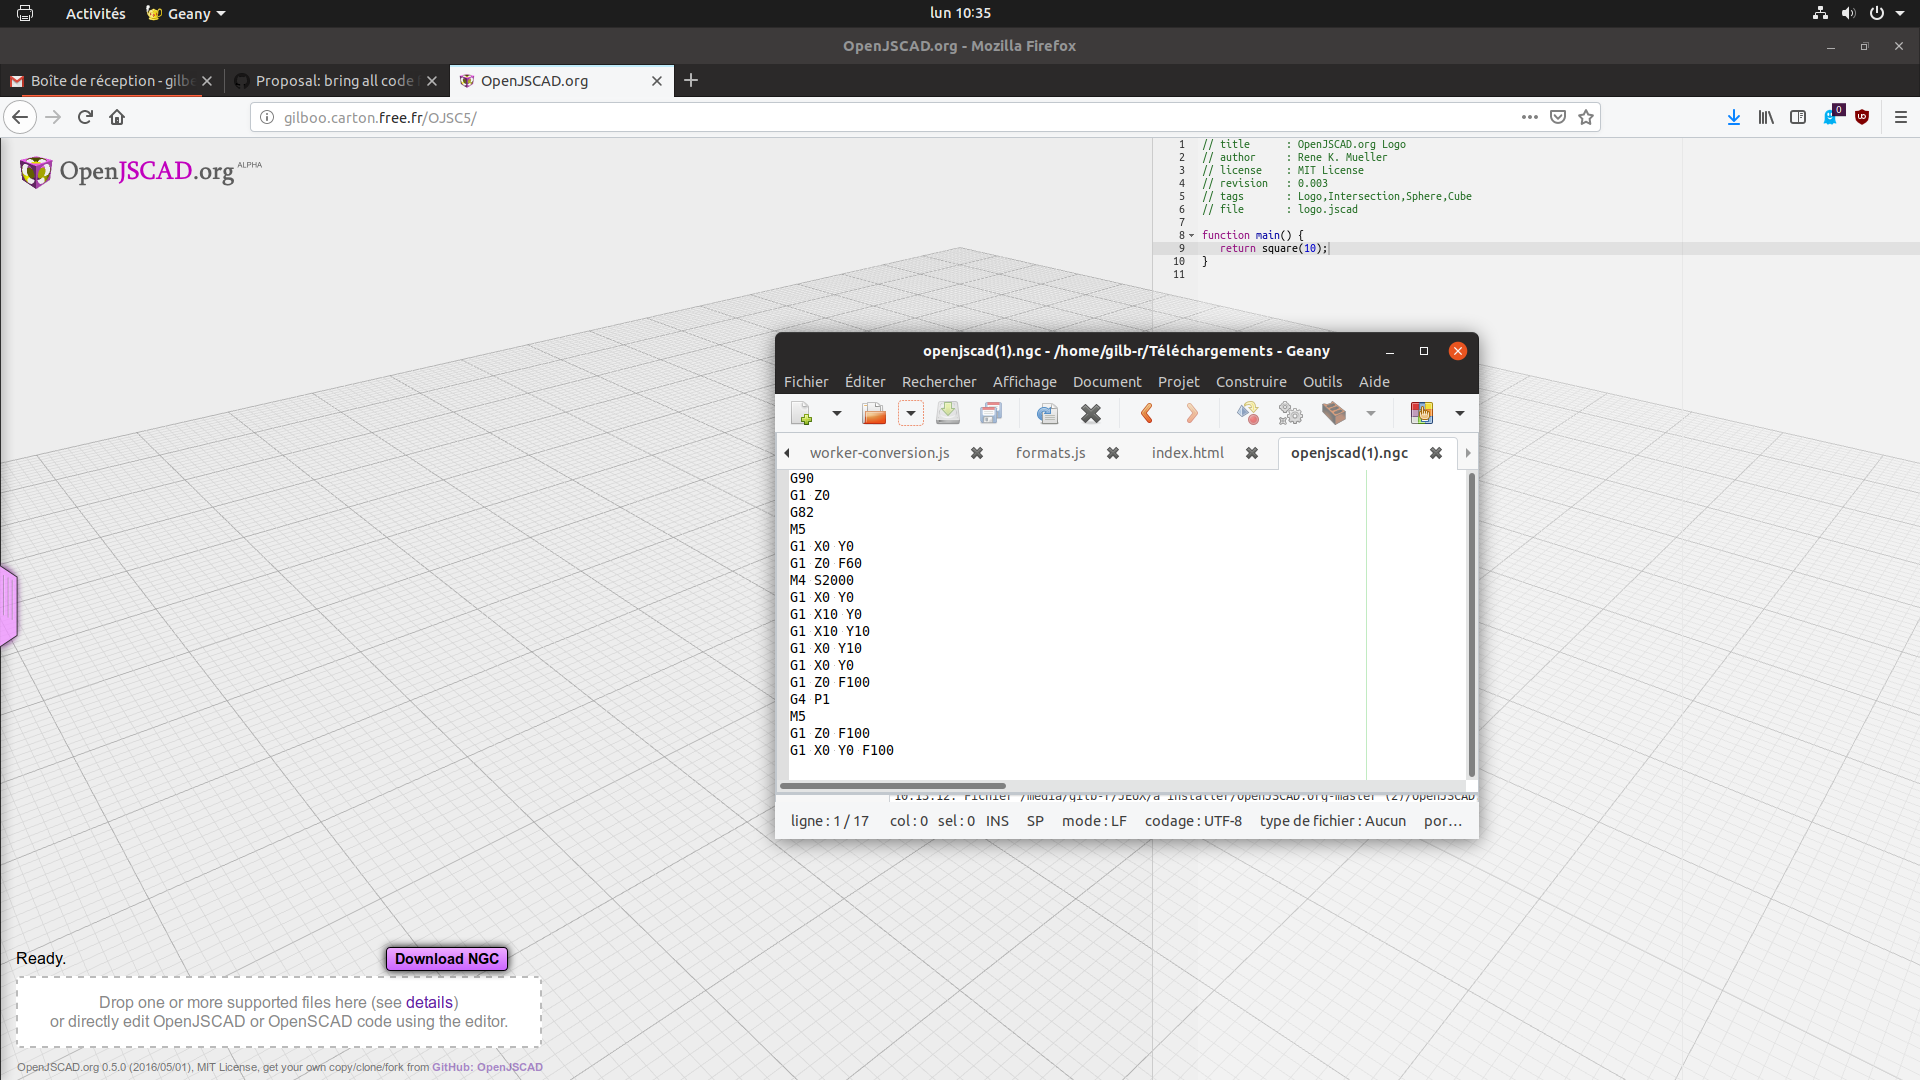
Task: Close the openjscad(1).ngc tab
Action: click(1436, 453)
